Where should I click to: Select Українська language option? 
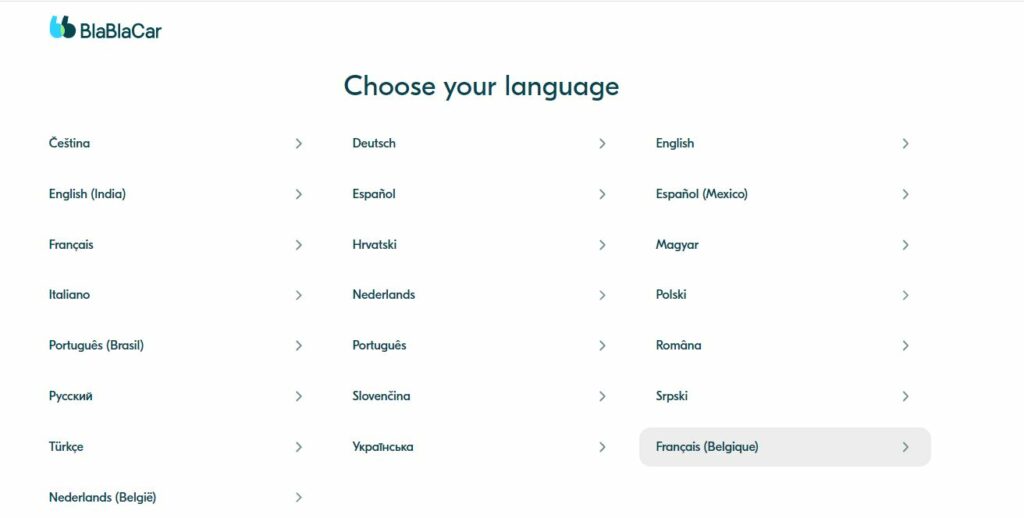click(481, 447)
